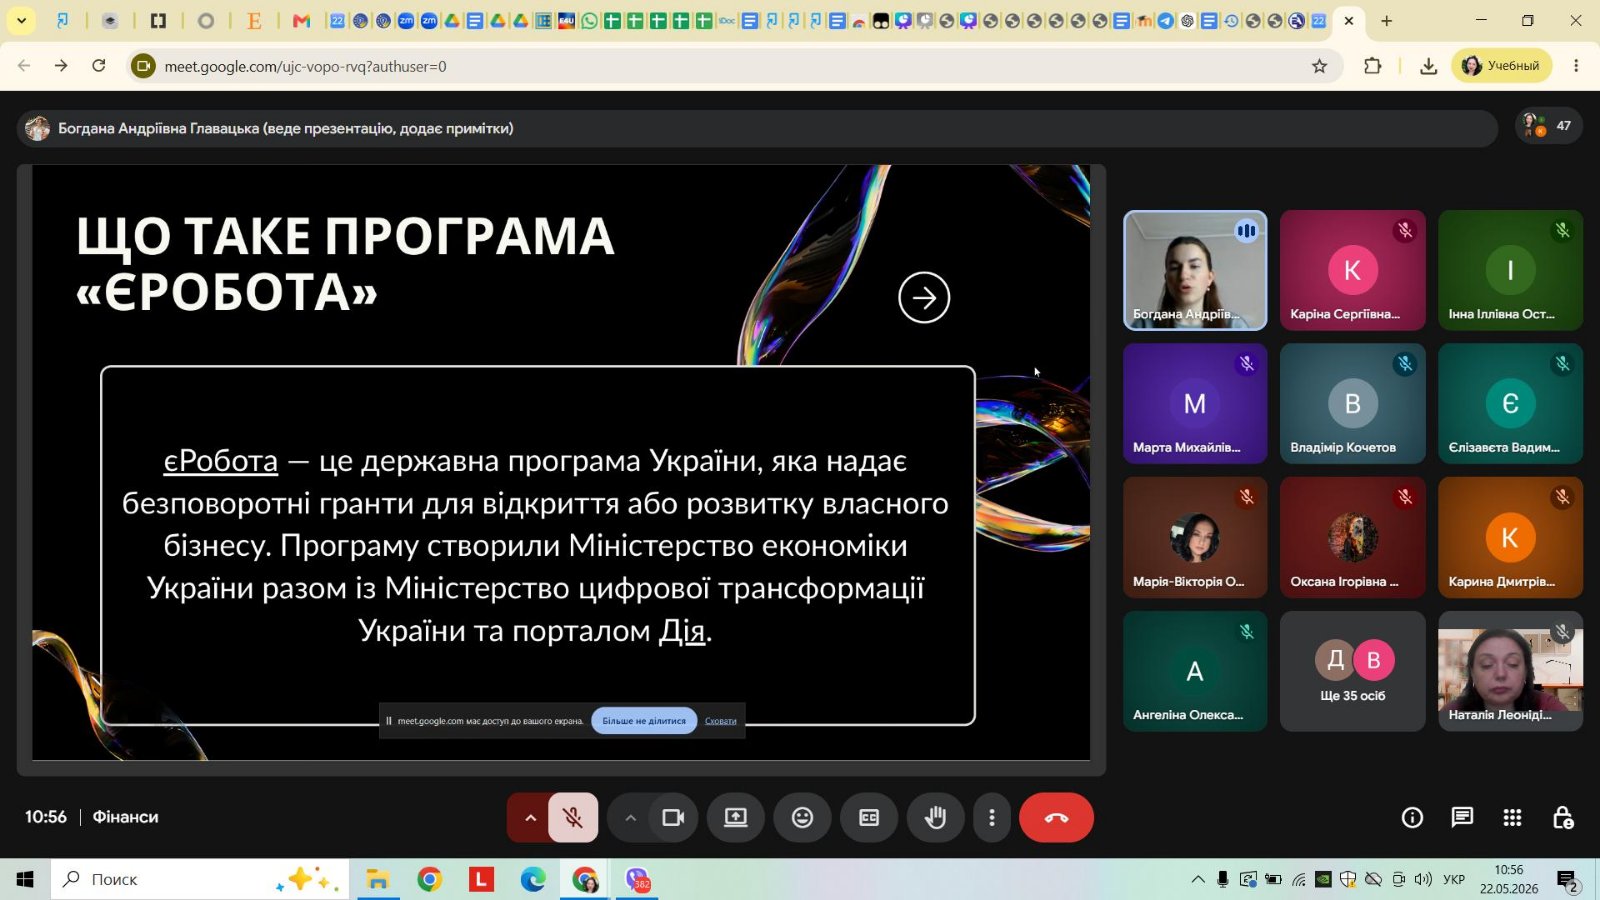Switch to the WhatsApp tab

click(589, 20)
